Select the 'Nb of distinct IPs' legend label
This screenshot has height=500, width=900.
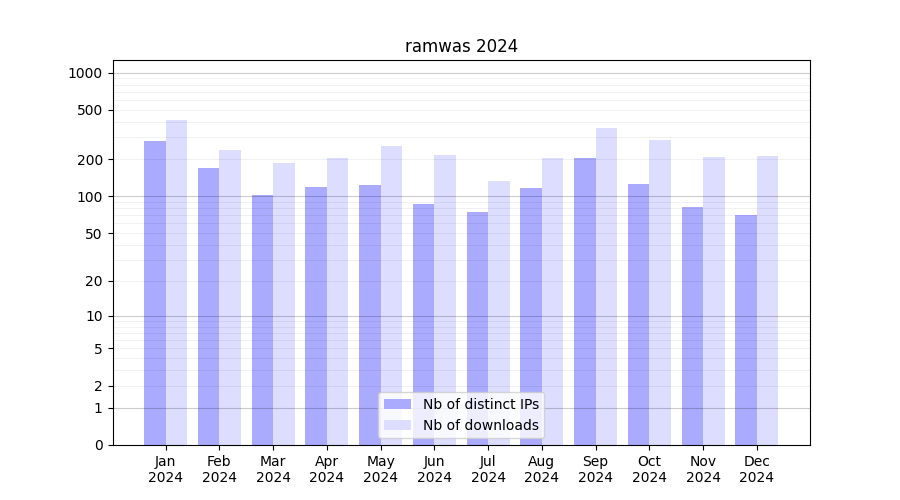coord(480,404)
